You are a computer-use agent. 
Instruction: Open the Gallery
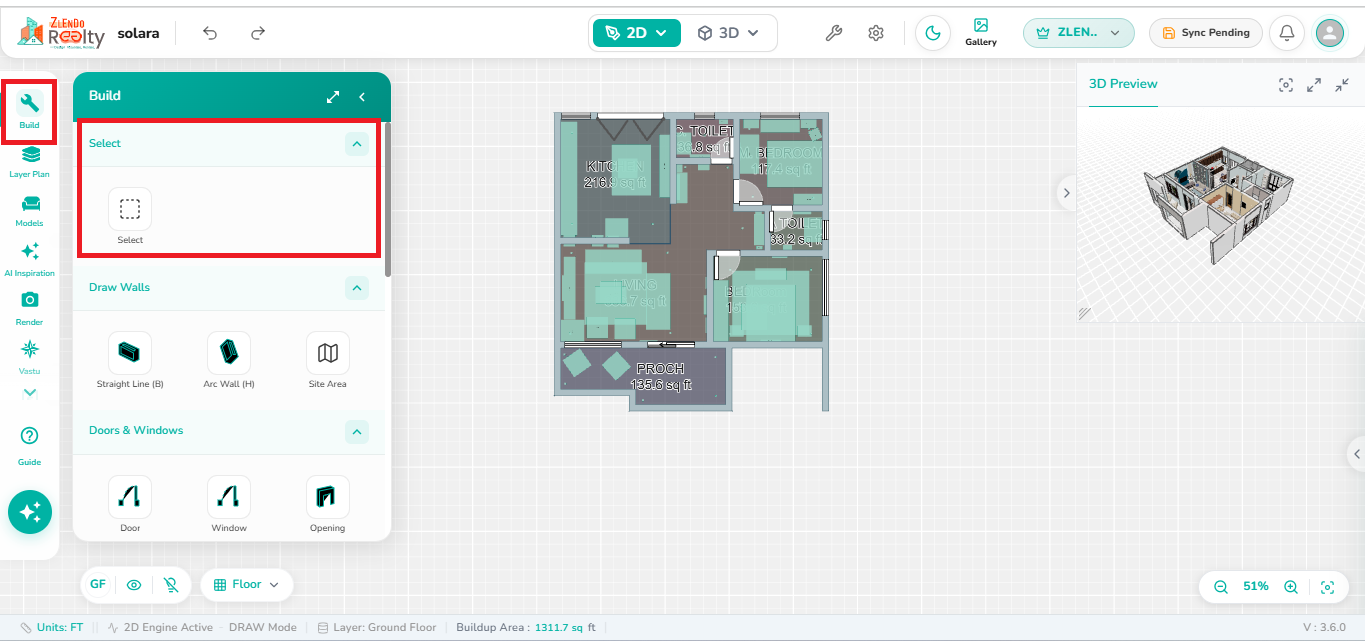981,33
